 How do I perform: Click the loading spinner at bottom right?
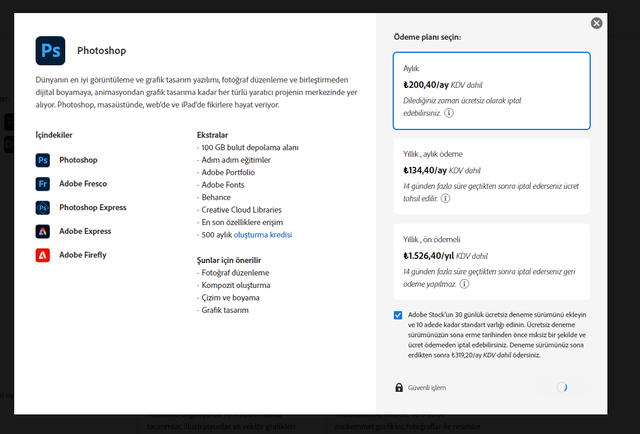(x=561, y=387)
